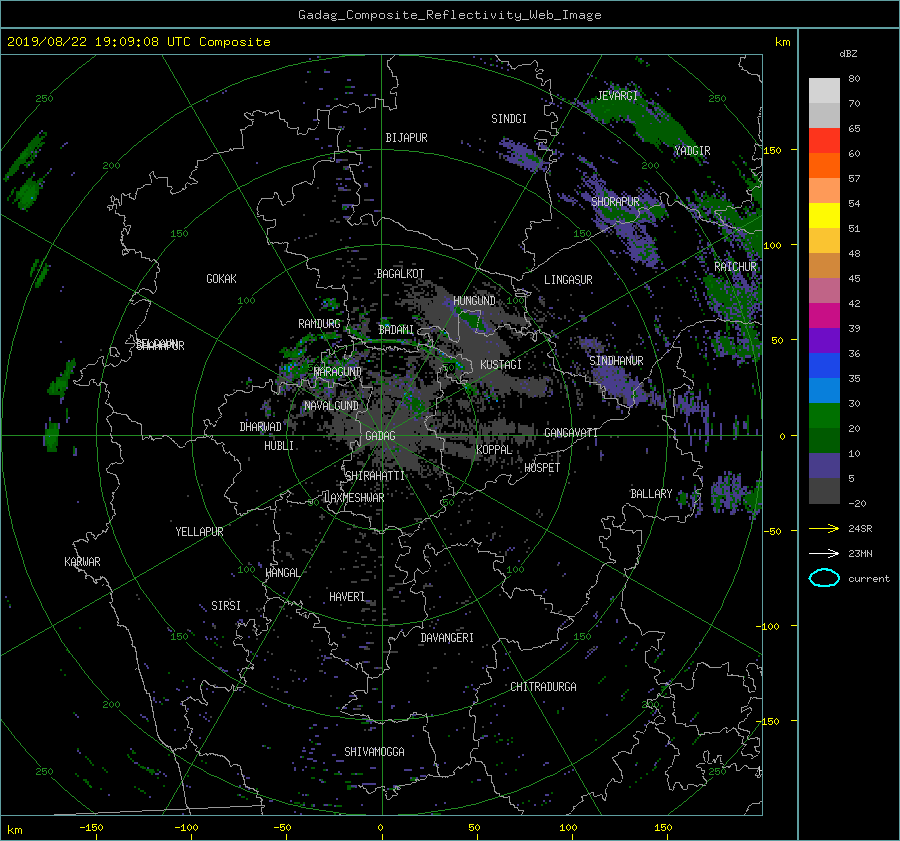Click the magenta 42 dBZ color swatch

(824, 315)
